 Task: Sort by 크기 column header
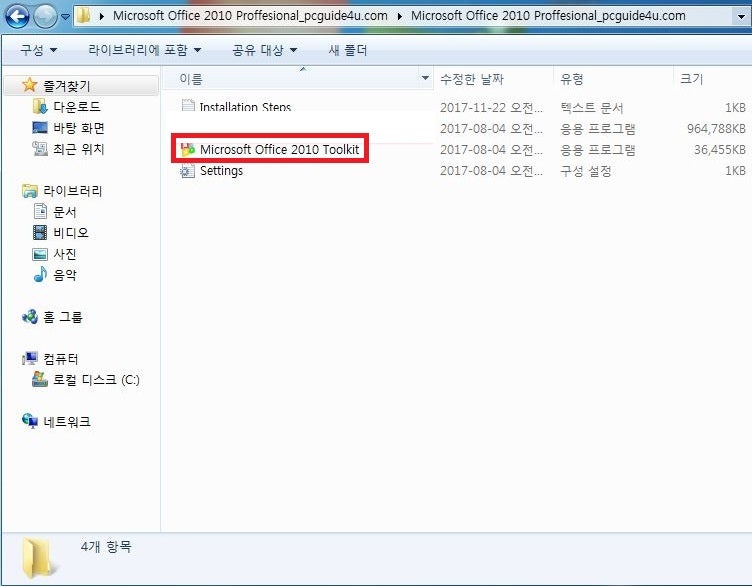pos(713,79)
